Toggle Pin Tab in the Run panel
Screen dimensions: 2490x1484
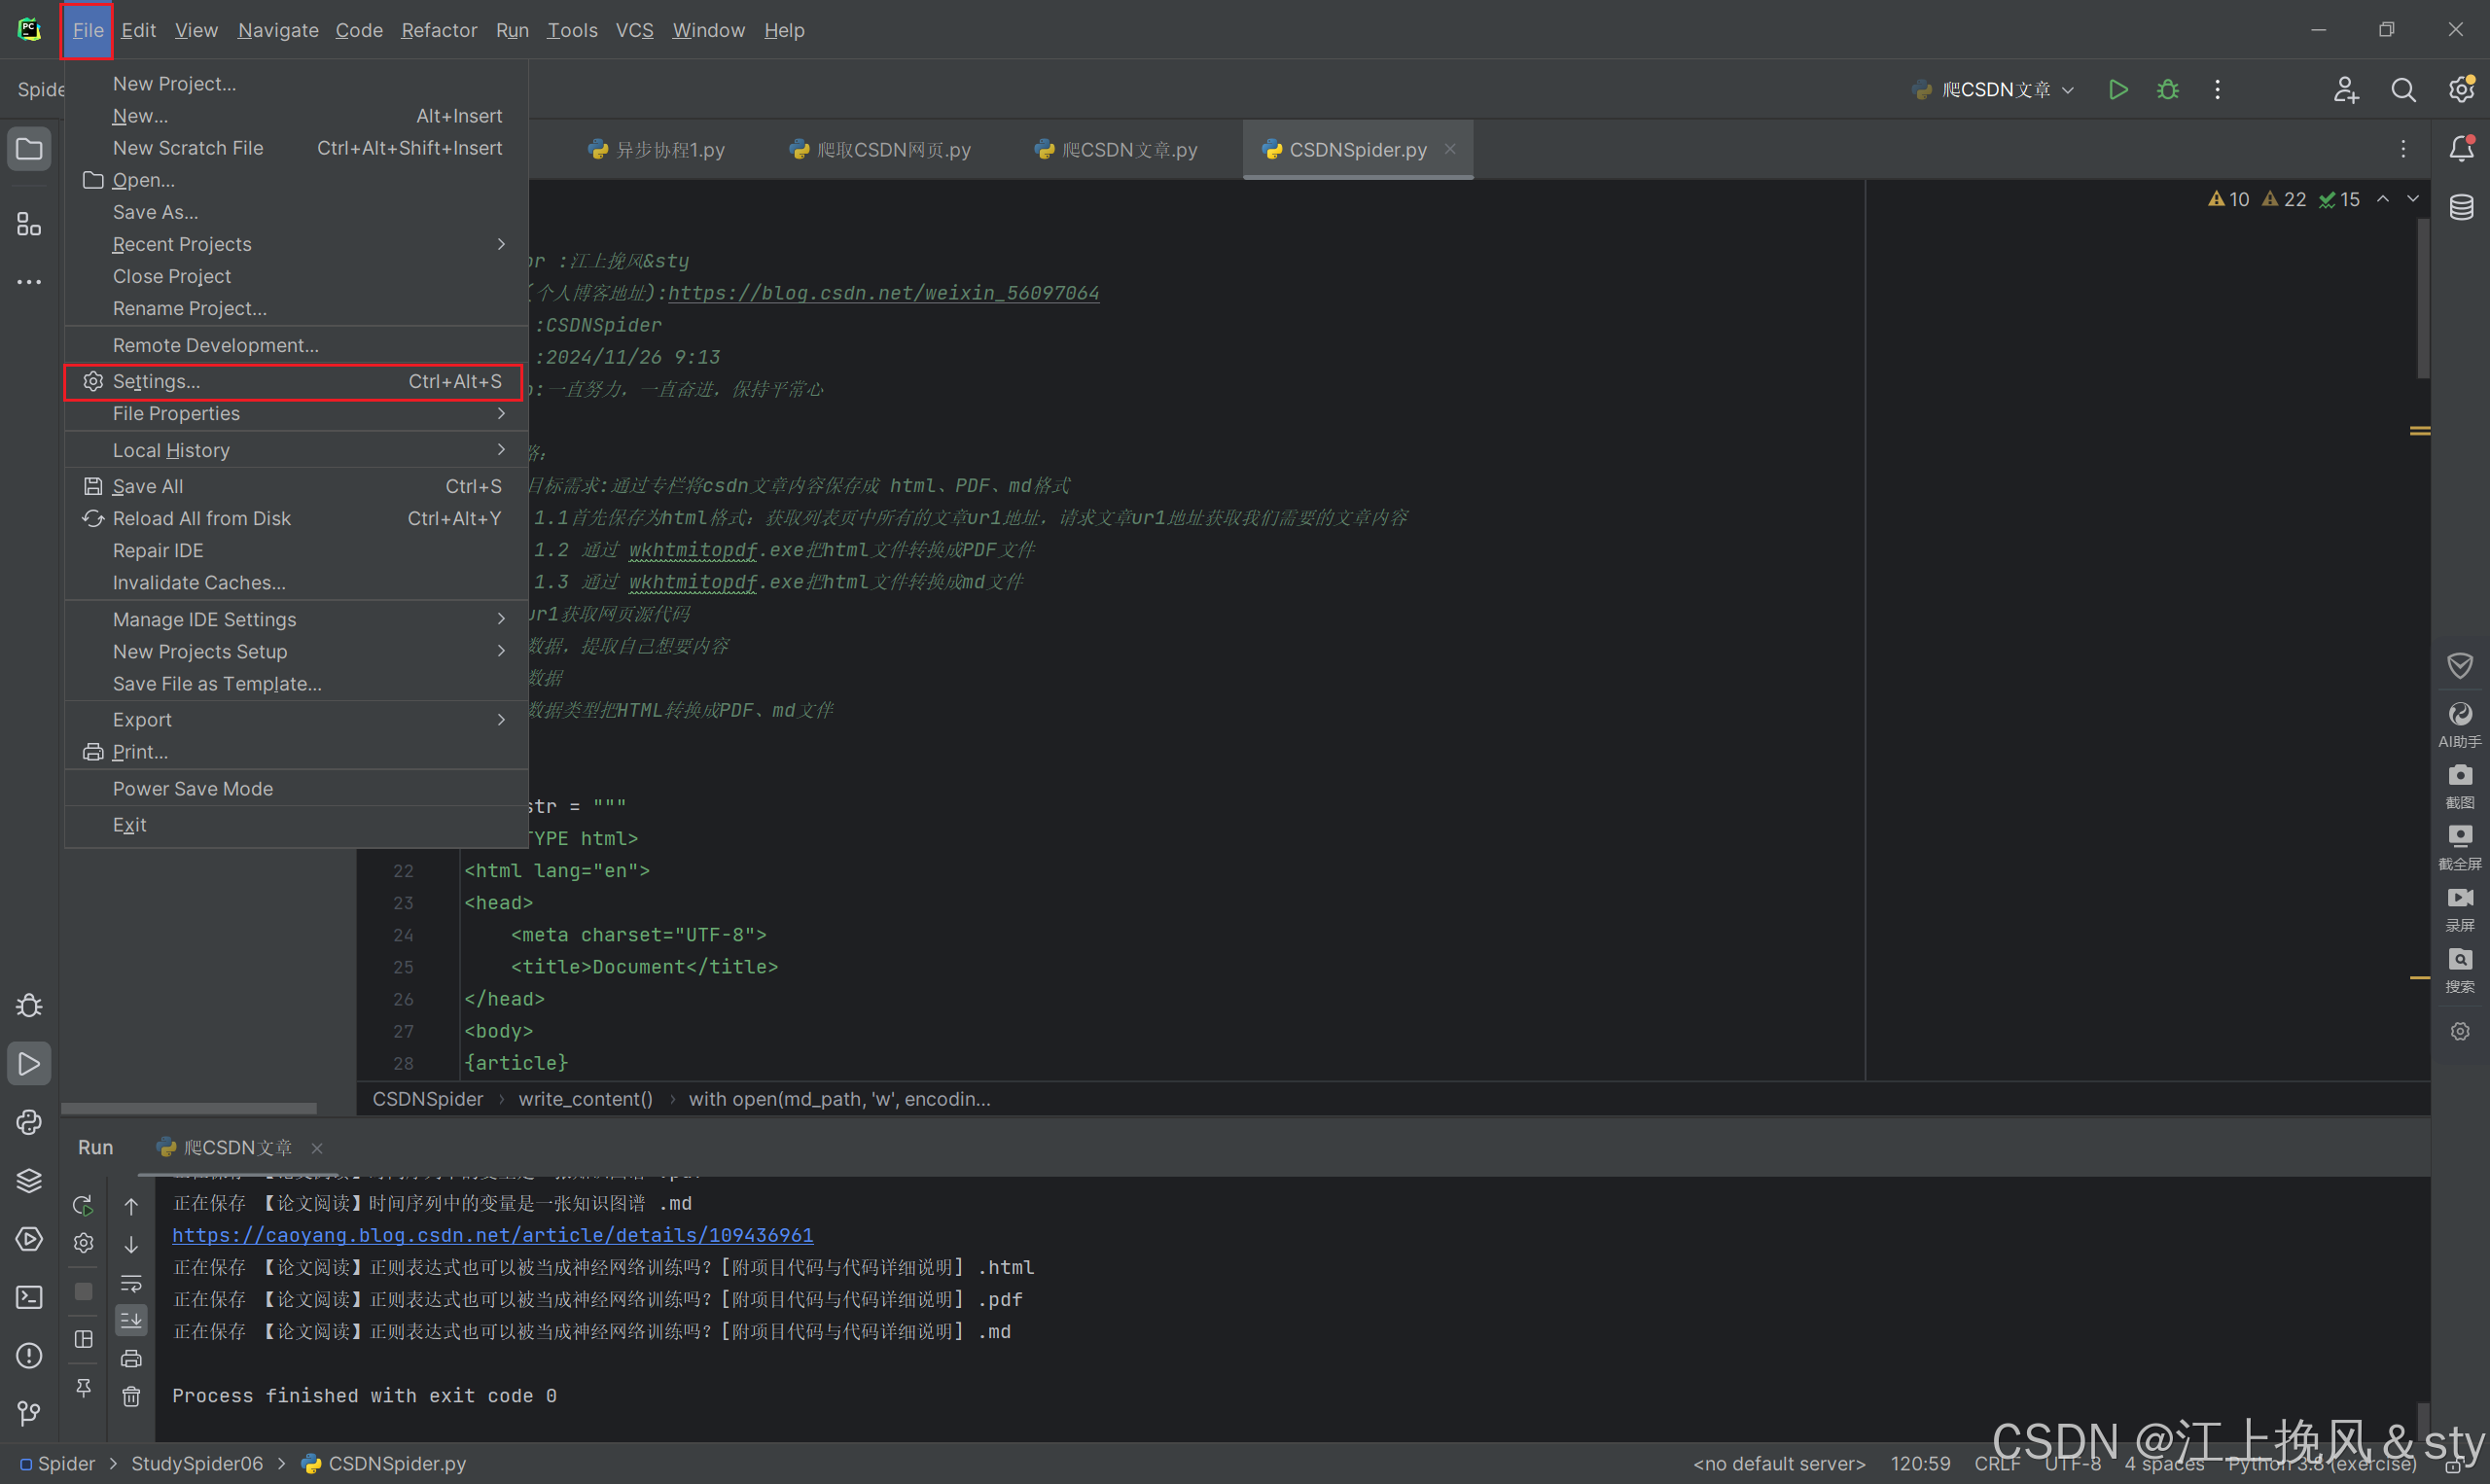click(x=83, y=1387)
